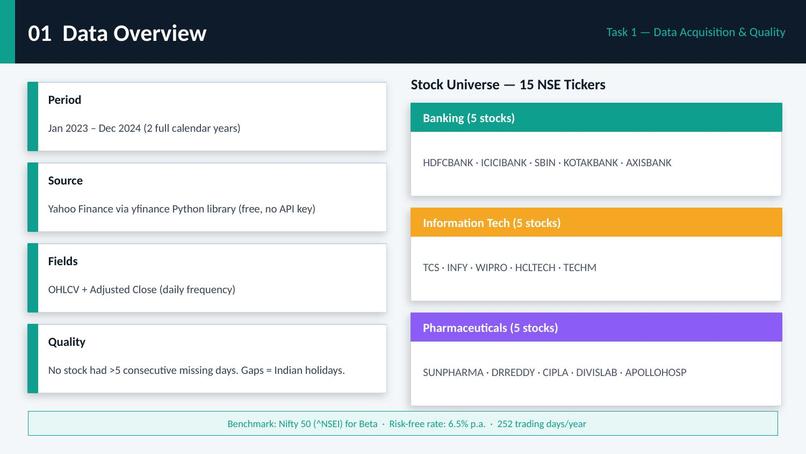Select the 'Source' card heading
Screen dimensions: 806x454
point(65,180)
